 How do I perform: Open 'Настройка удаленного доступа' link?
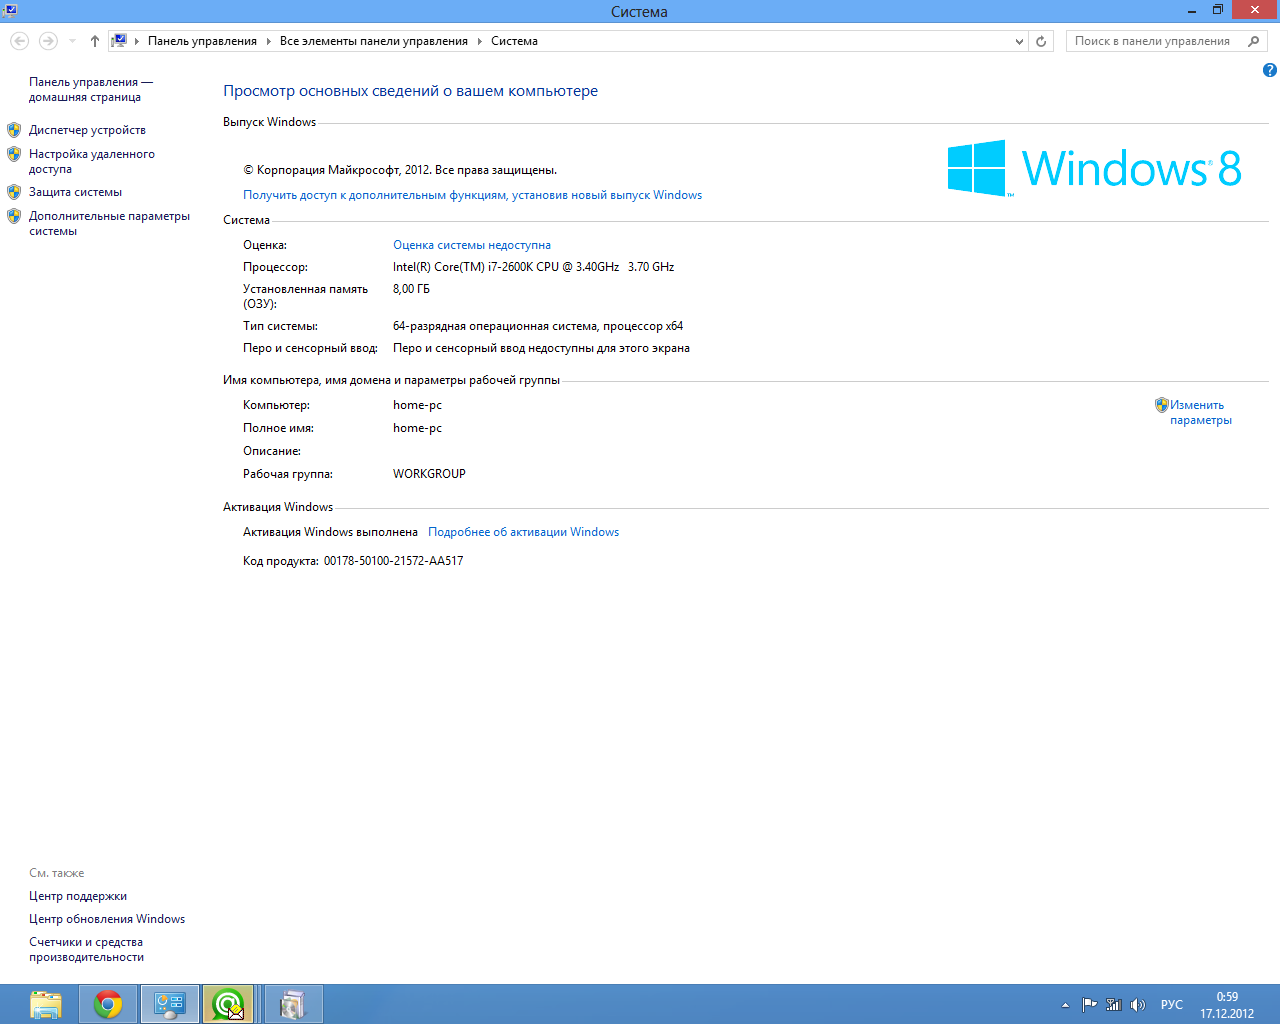click(x=91, y=161)
